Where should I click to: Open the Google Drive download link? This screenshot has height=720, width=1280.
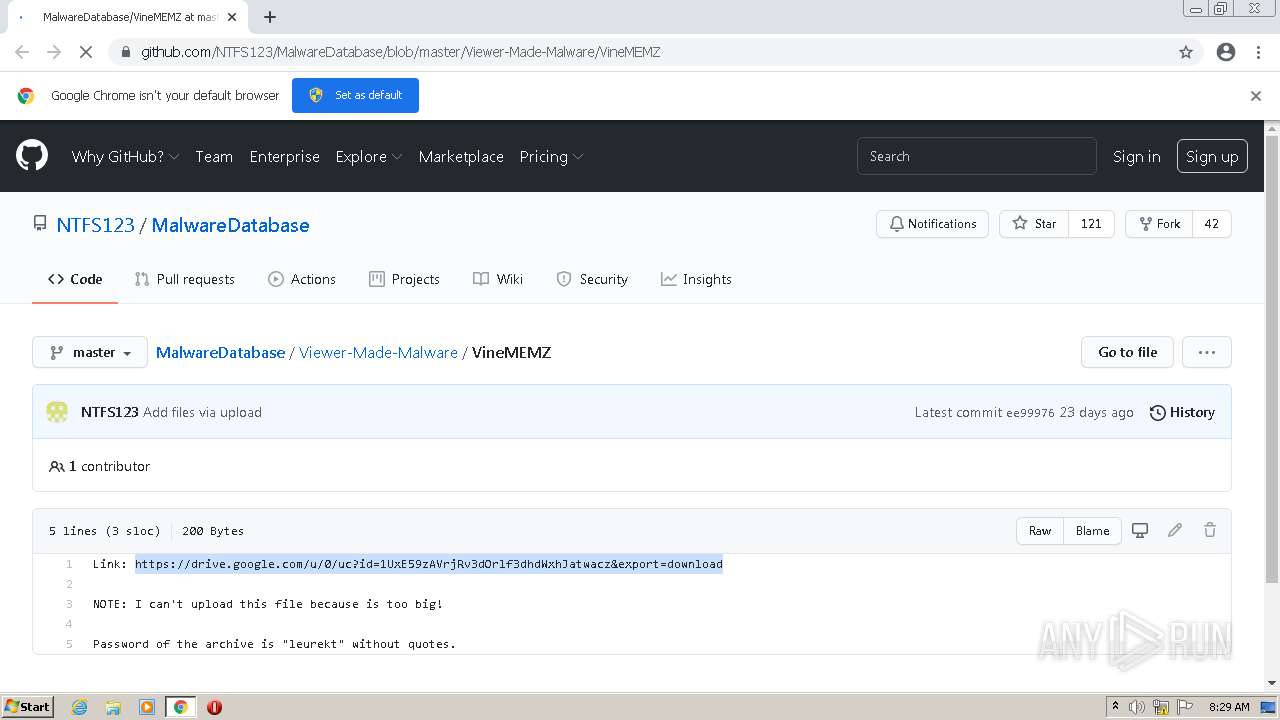tap(429, 564)
